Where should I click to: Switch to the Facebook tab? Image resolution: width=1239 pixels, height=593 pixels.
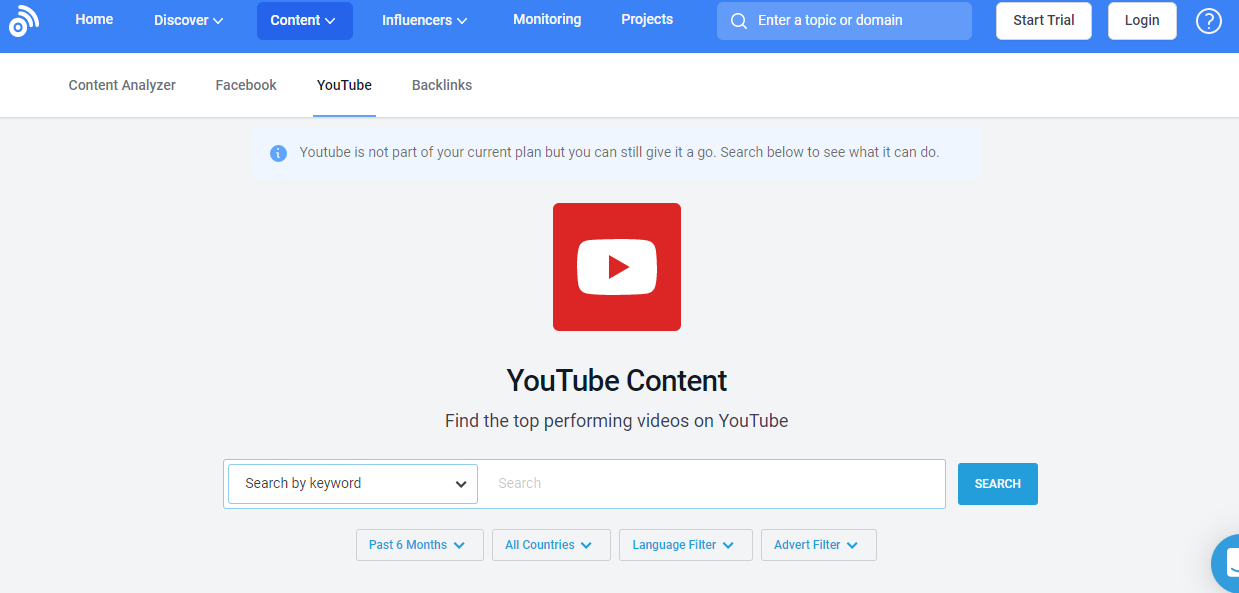[246, 85]
